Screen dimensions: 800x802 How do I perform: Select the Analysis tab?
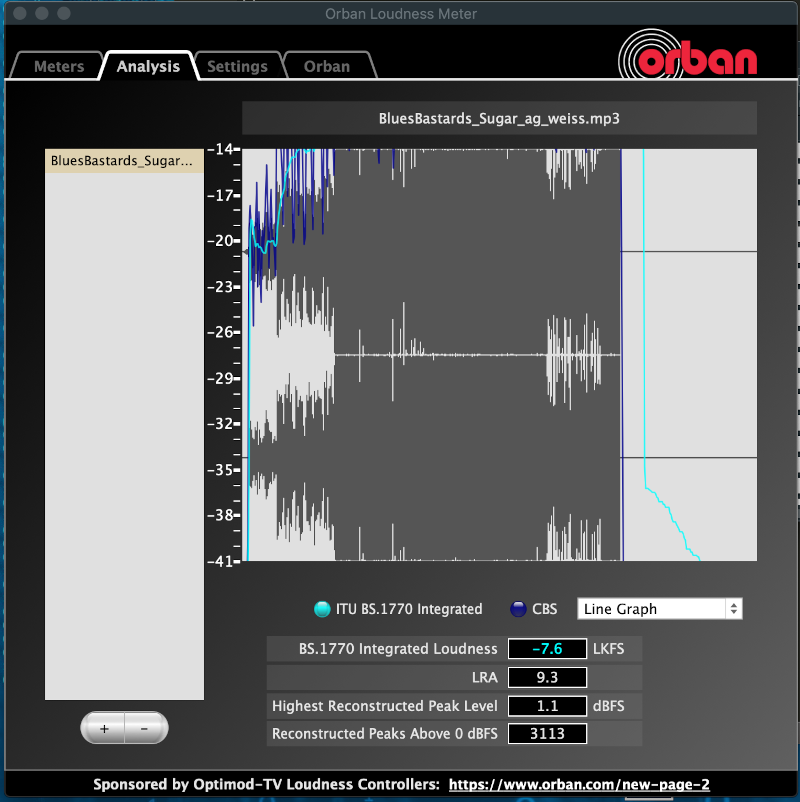[x=148, y=67]
